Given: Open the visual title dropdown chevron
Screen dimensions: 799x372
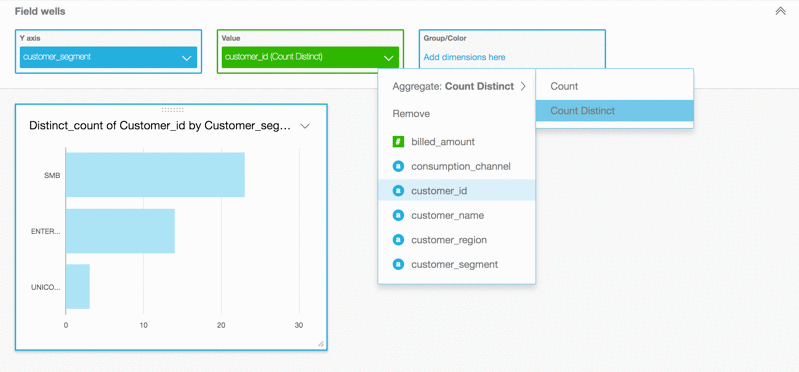Looking at the screenshot, I should pos(305,126).
